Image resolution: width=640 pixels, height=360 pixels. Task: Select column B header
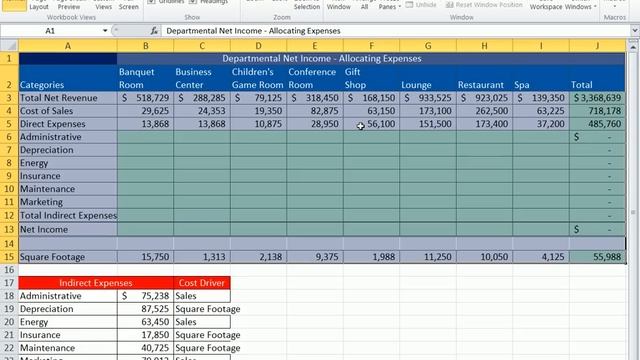pos(145,46)
